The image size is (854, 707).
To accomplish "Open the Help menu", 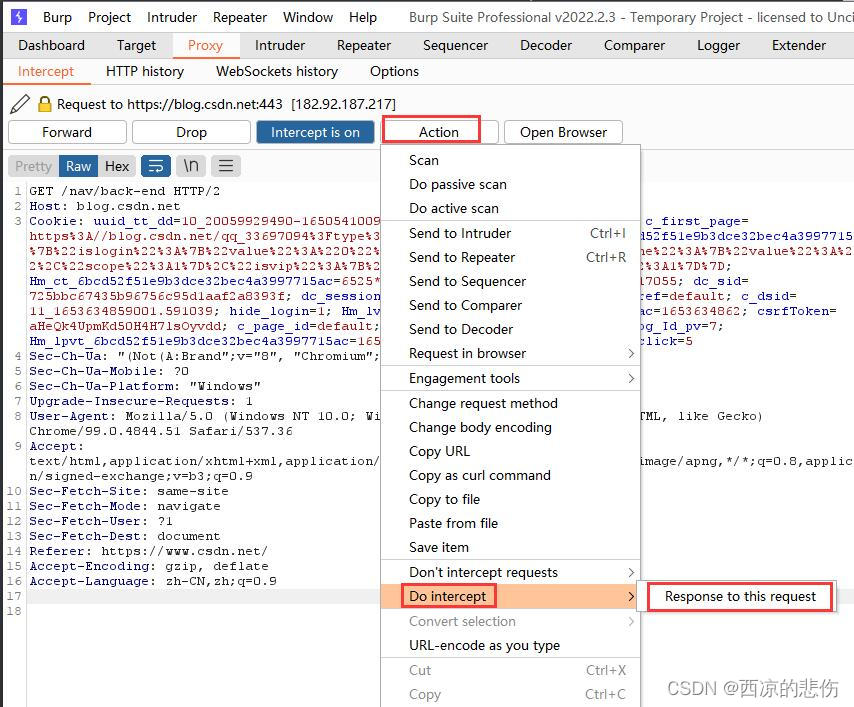I will point(363,17).
